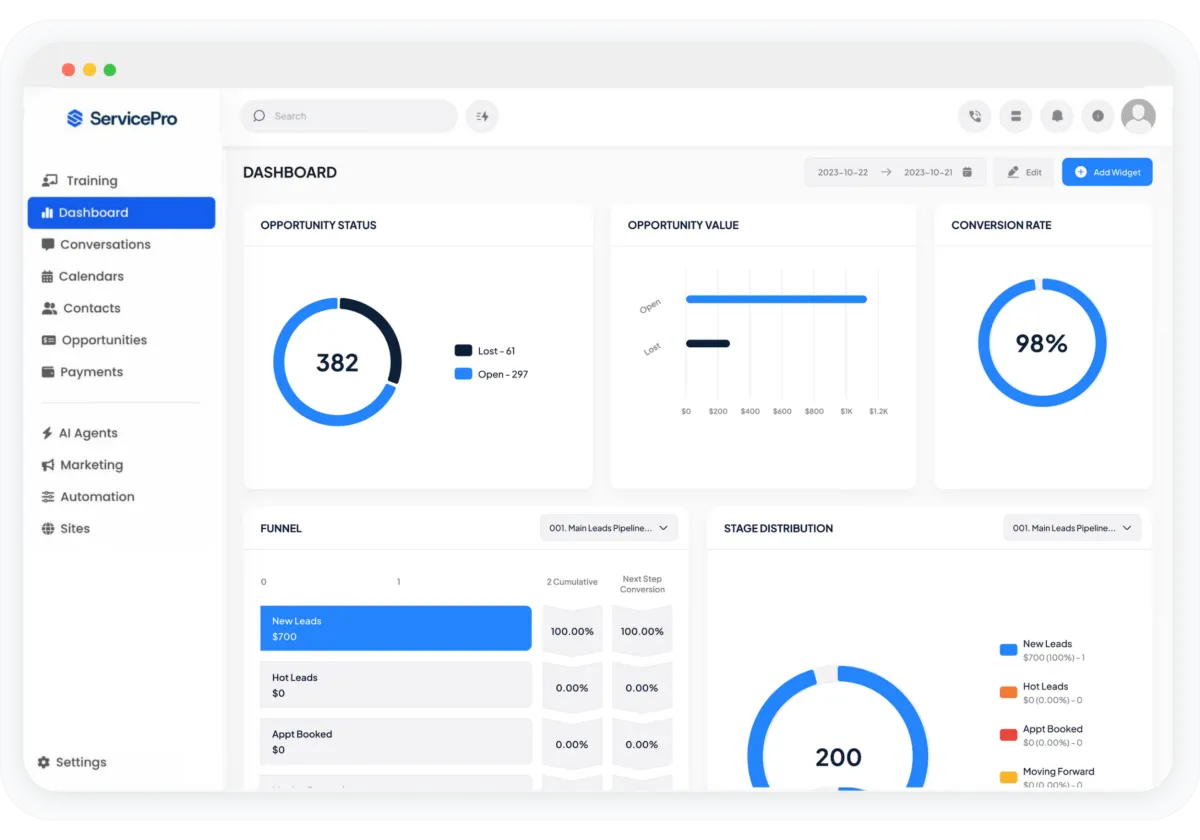Click the ServicePro logo
This screenshot has width=1200, height=840.
(x=122, y=118)
